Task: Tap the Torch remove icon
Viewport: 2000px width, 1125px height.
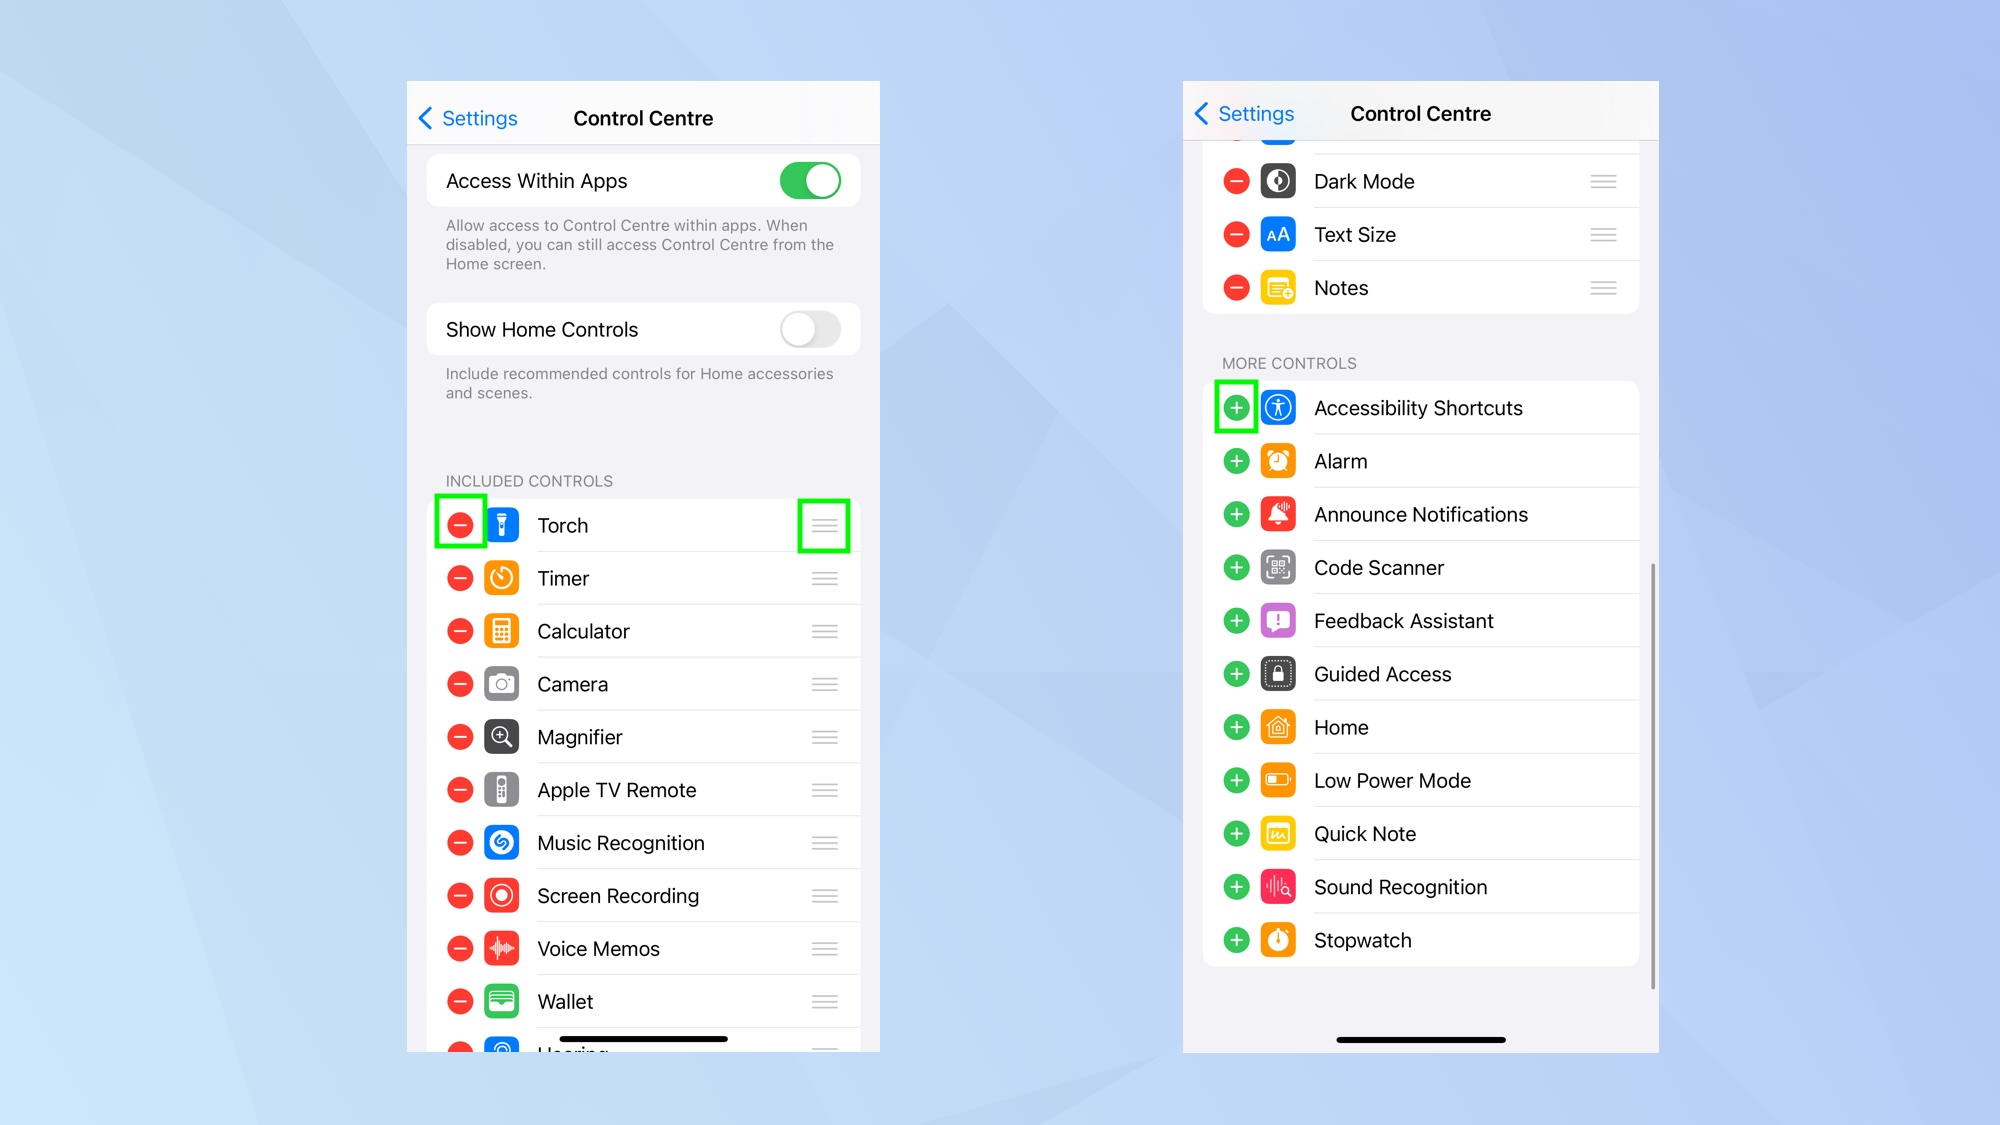Action: pyautogui.click(x=462, y=525)
